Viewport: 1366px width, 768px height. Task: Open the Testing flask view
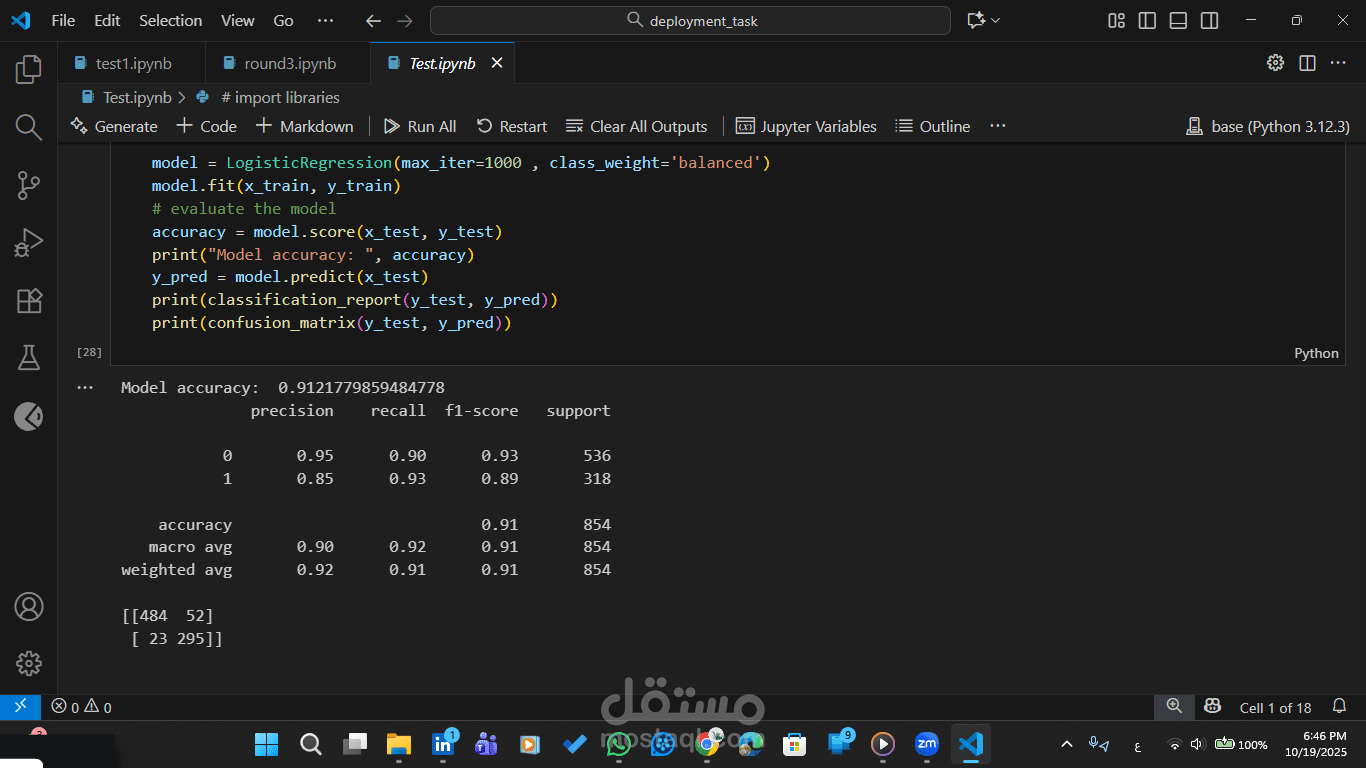coord(29,358)
